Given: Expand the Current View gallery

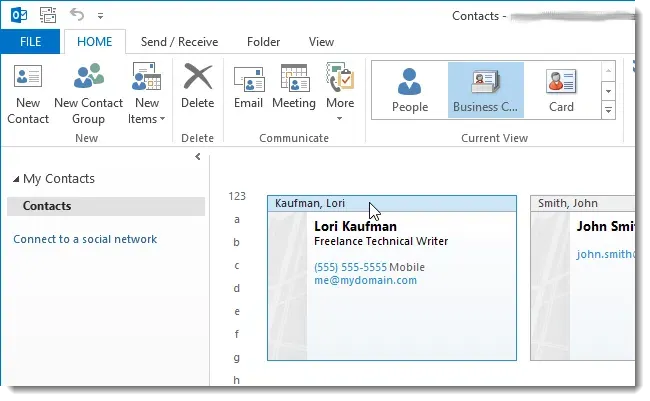Looking at the screenshot, I should click(x=608, y=109).
